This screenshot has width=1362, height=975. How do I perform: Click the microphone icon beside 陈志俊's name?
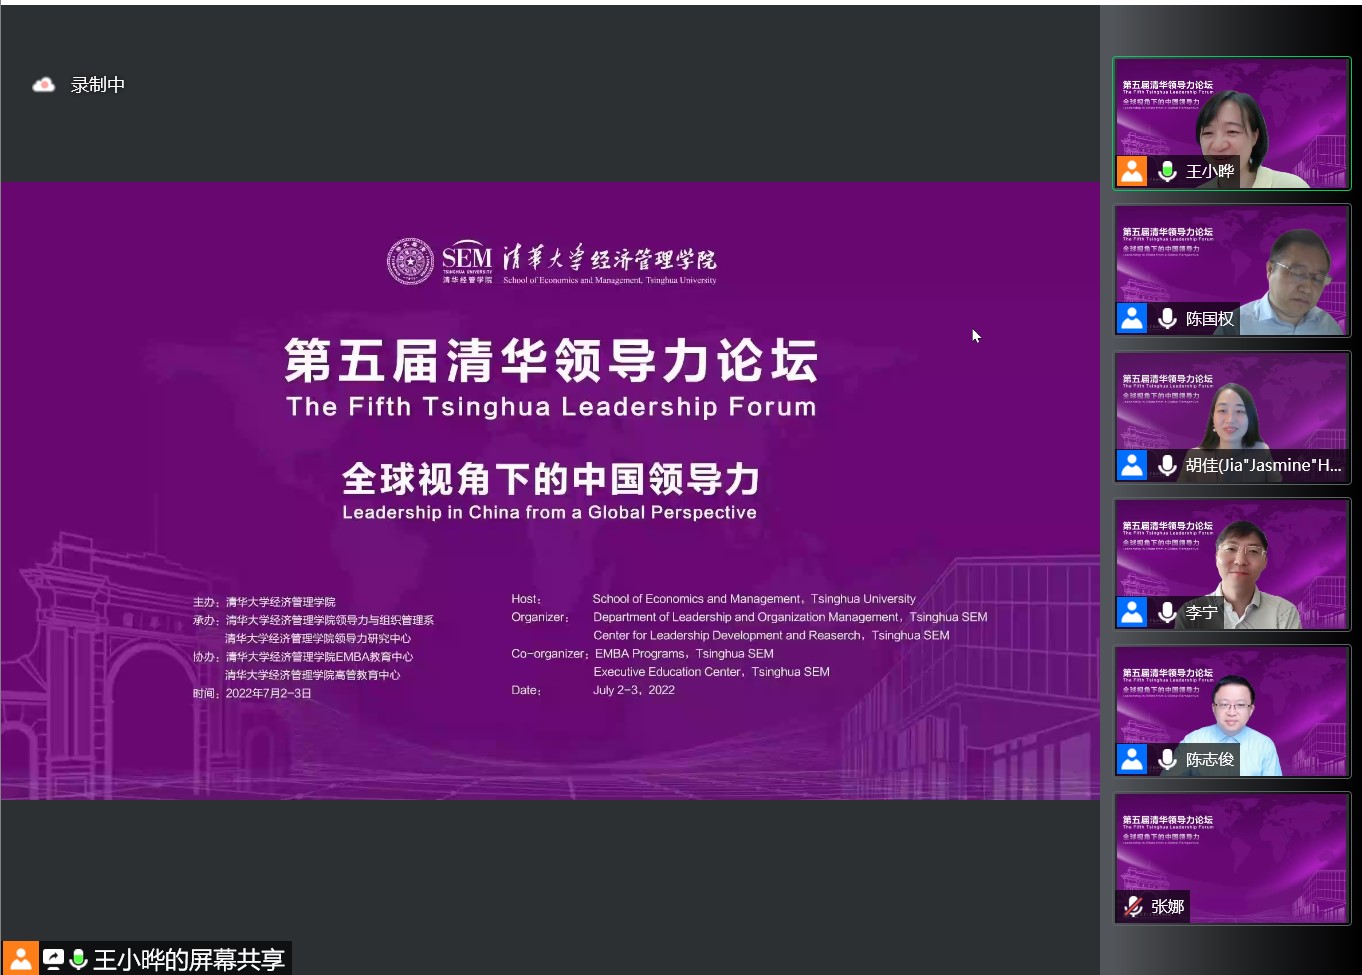[x=1166, y=759]
